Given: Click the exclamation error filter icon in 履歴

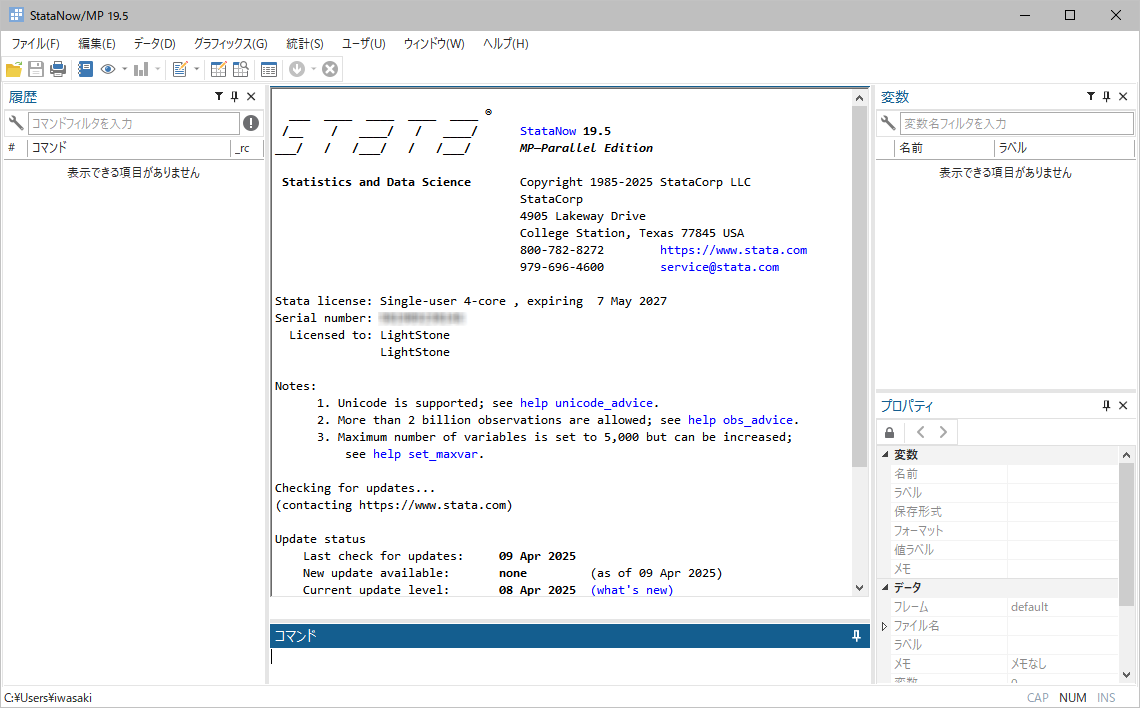Looking at the screenshot, I should pos(251,123).
